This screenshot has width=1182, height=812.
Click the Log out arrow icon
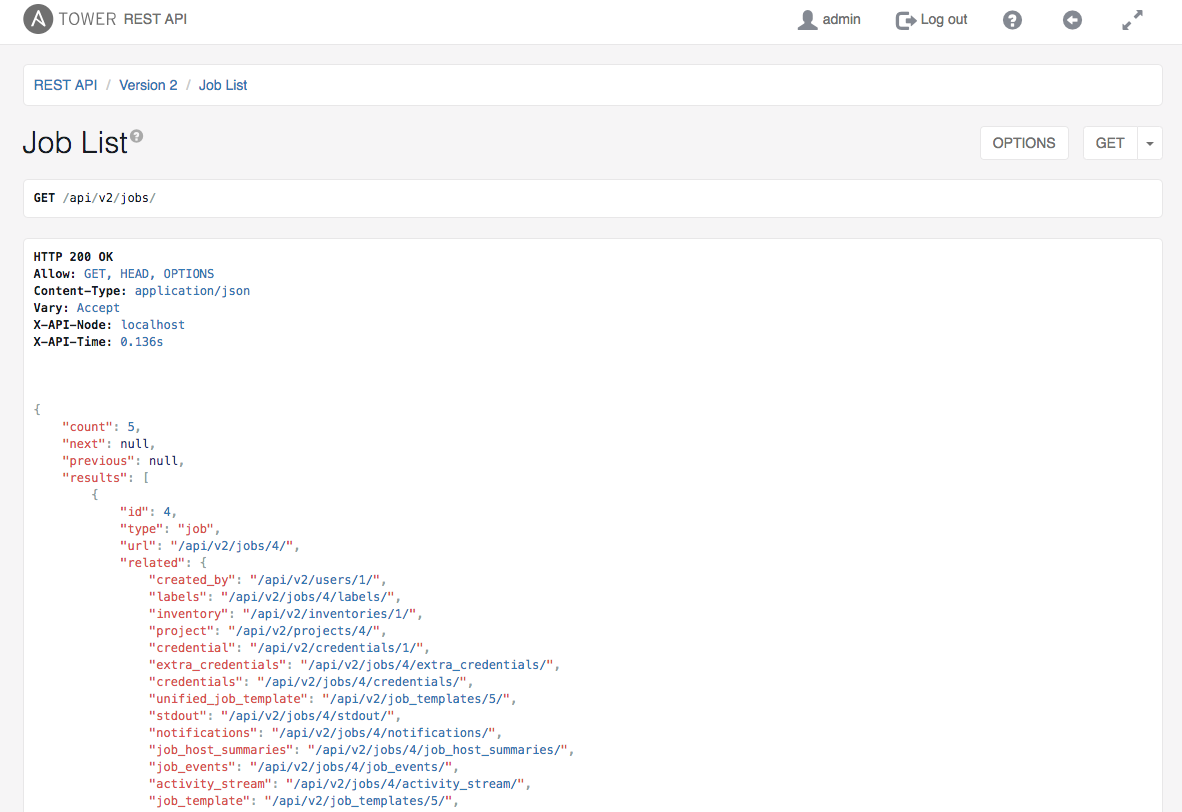click(905, 20)
